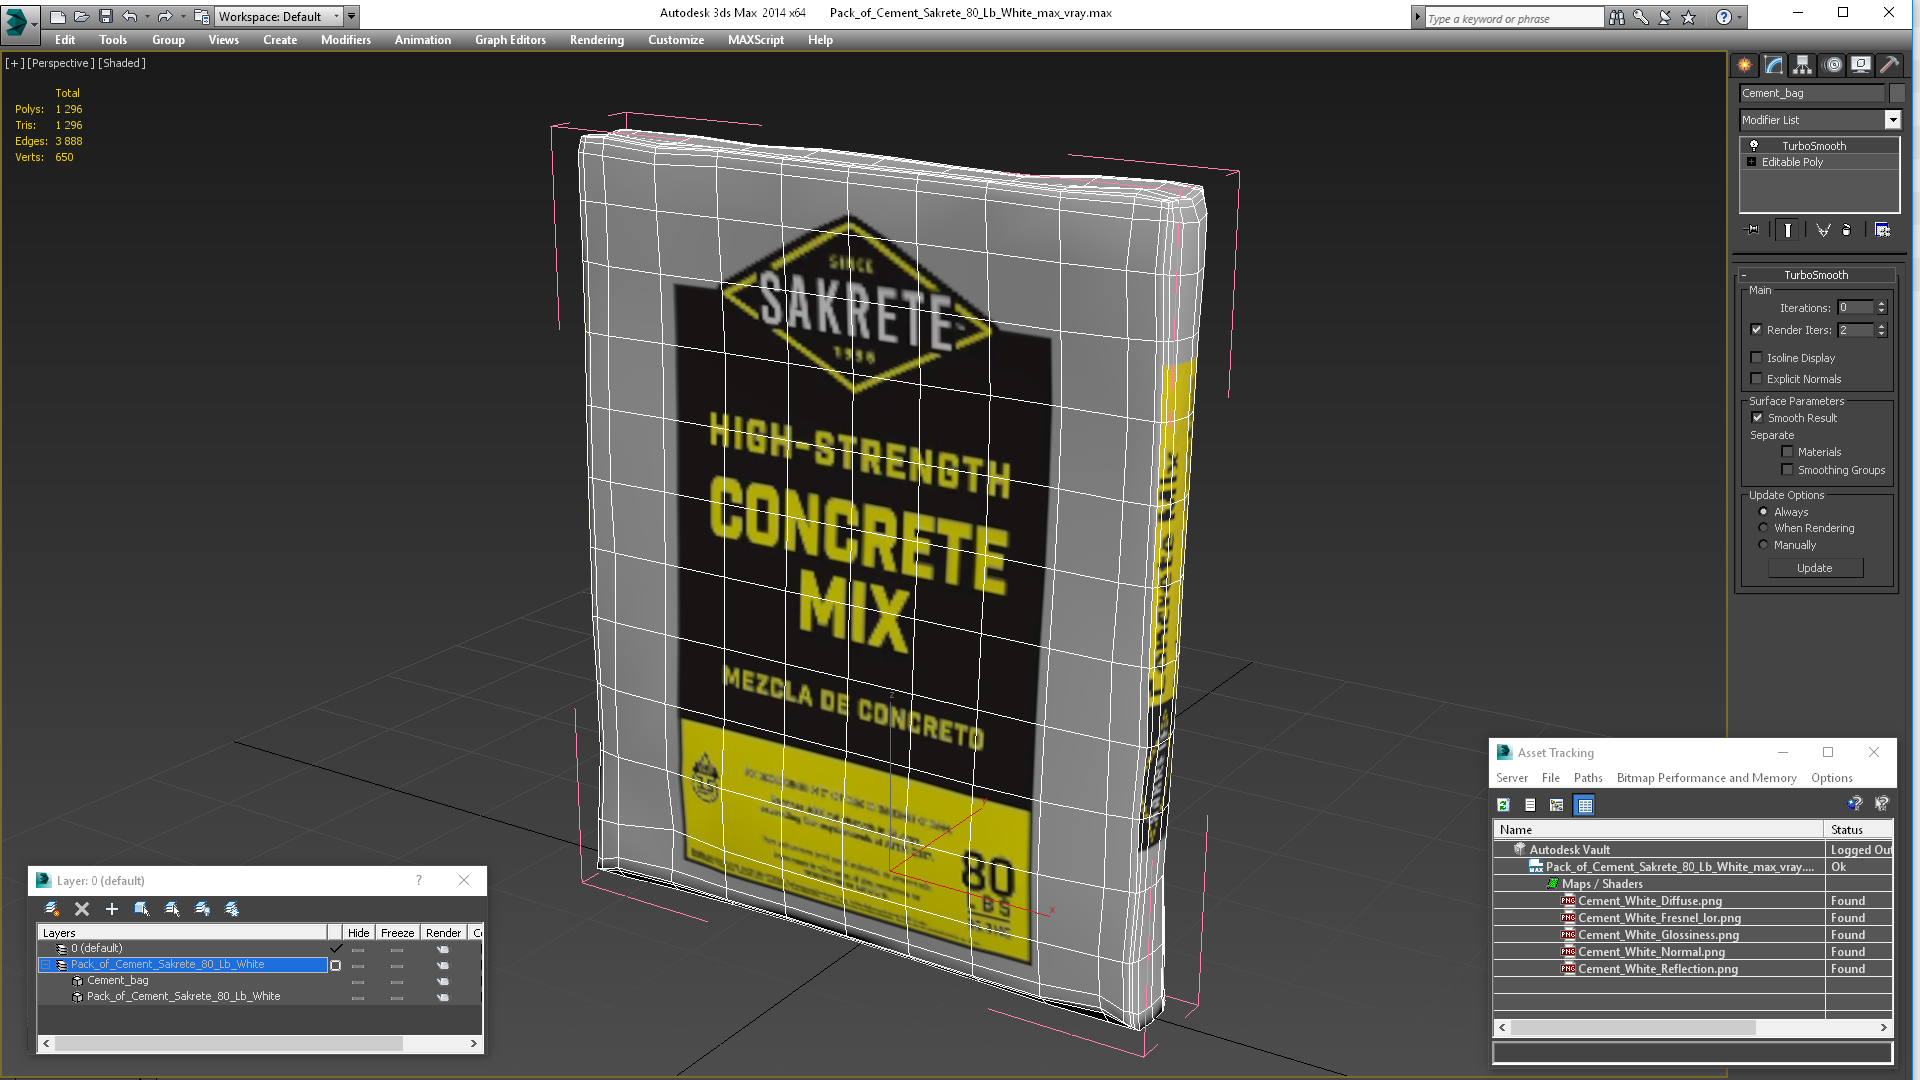The image size is (1920, 1080).
Task: Highlight selected objects' layers icon
Action: [172, 909]
